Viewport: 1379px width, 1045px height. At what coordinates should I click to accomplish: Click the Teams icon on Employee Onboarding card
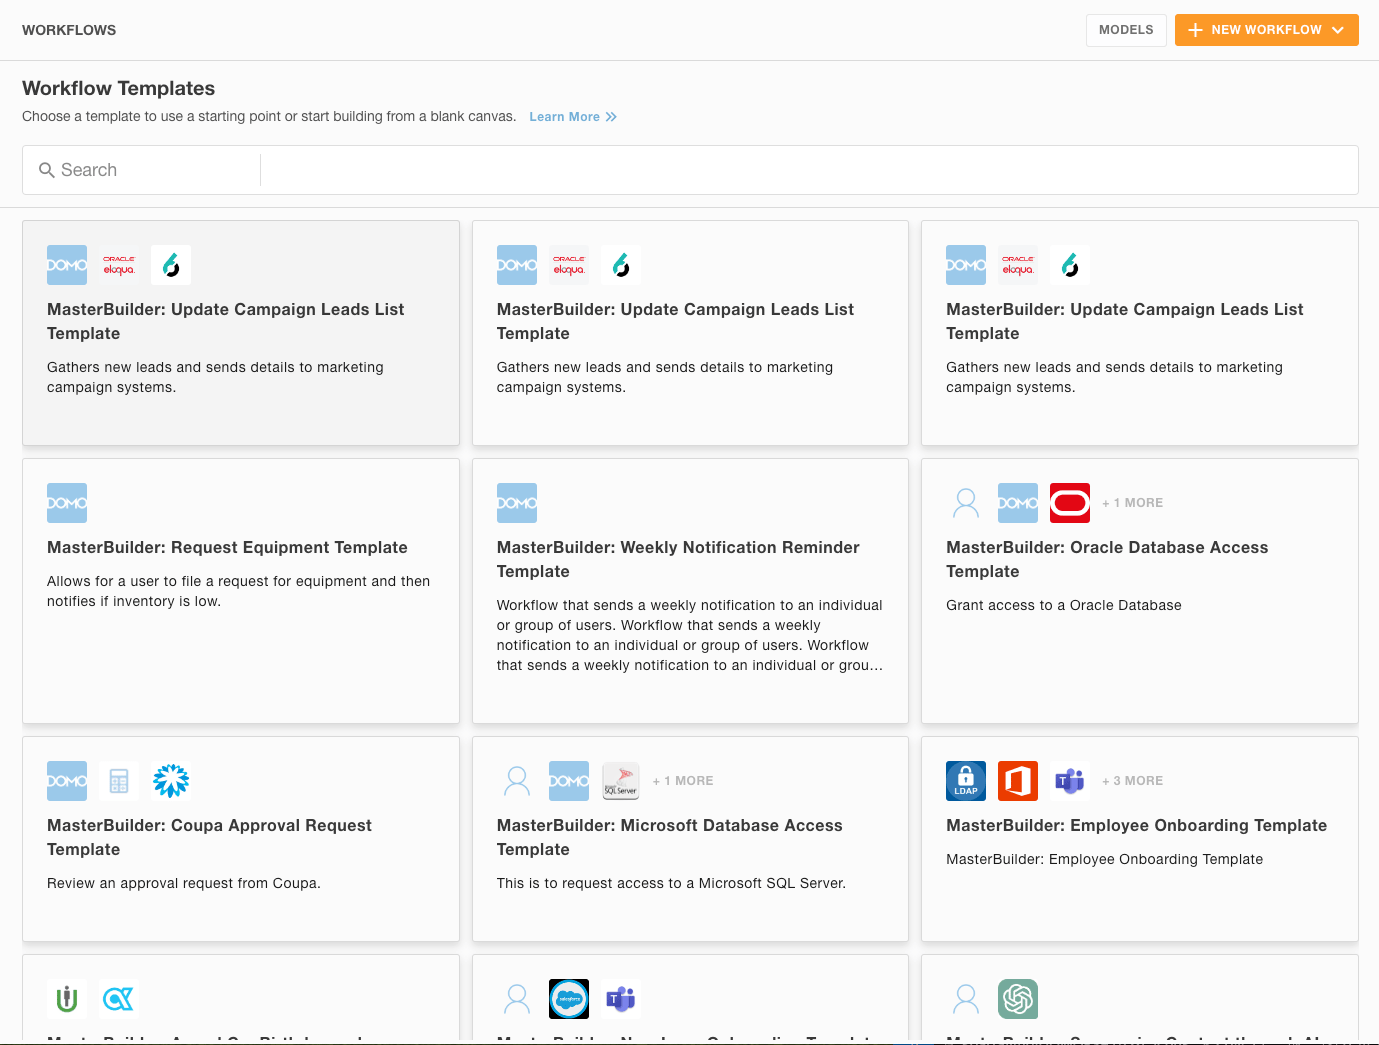(1070, 781)
